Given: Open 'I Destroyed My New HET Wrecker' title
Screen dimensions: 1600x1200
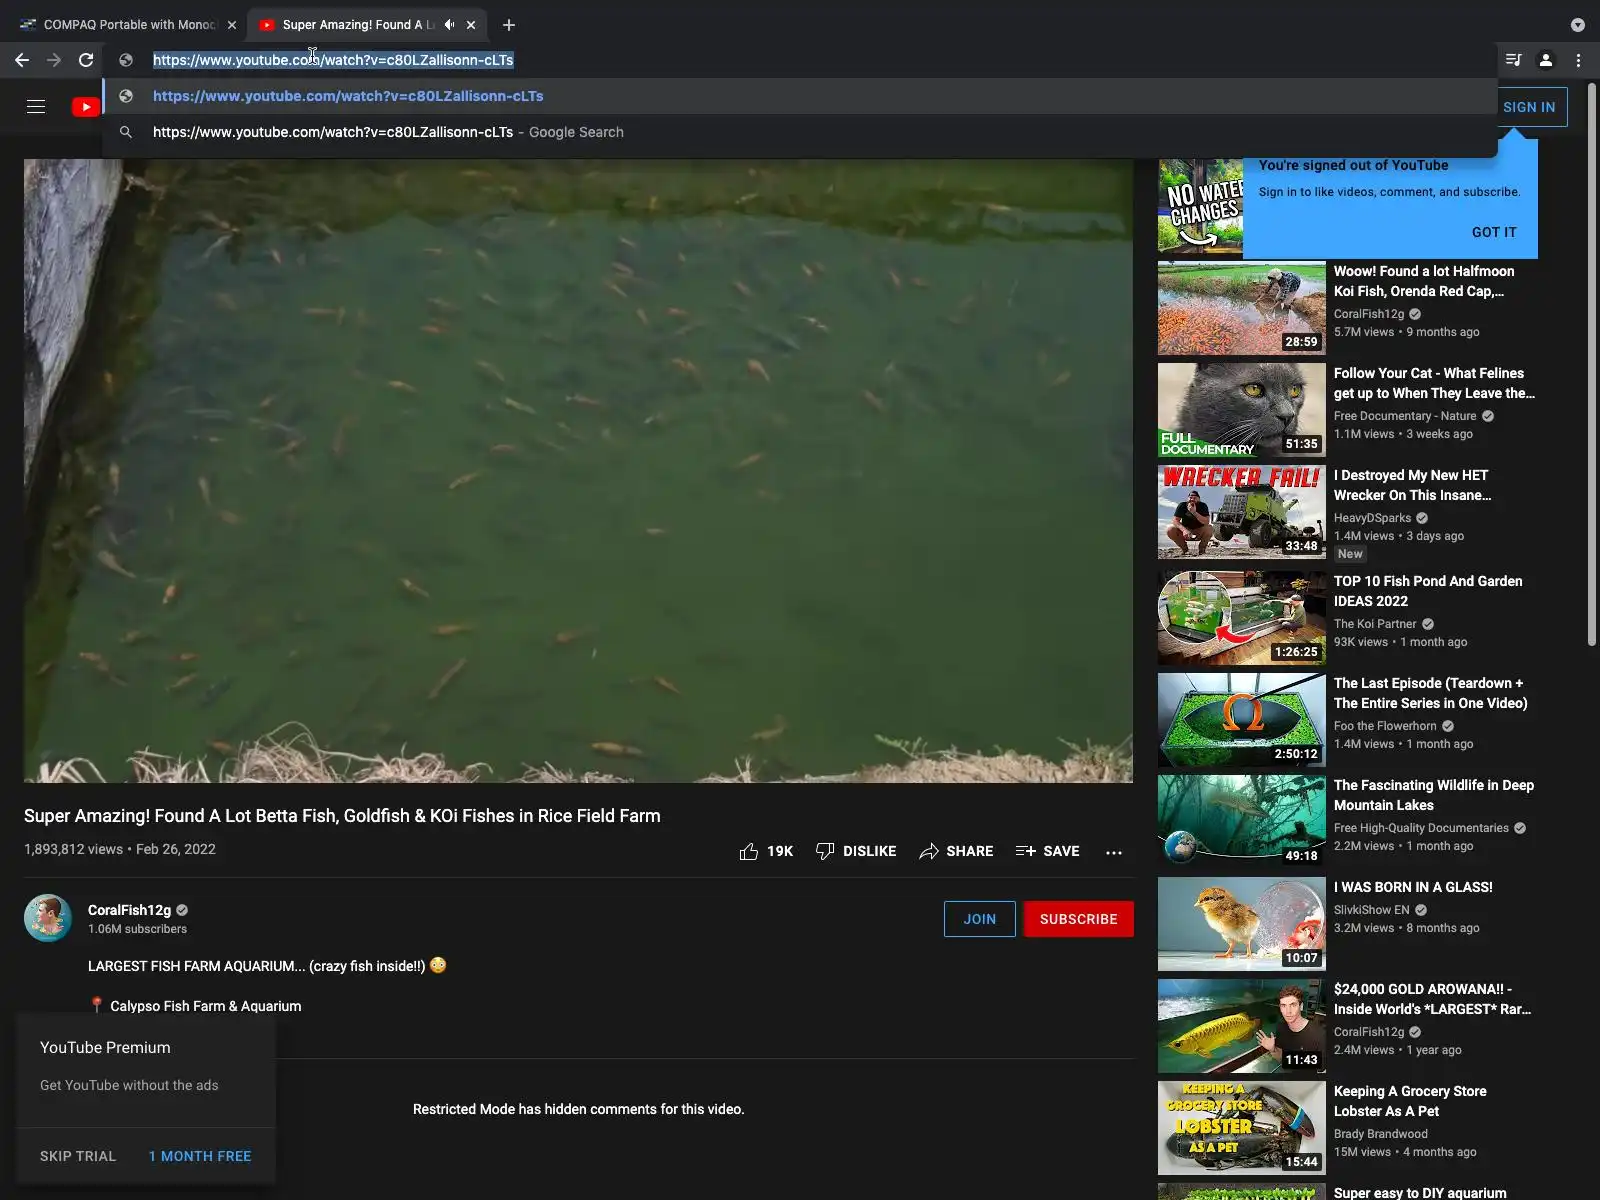Looking at the screenshot, I should [1412, 485].
